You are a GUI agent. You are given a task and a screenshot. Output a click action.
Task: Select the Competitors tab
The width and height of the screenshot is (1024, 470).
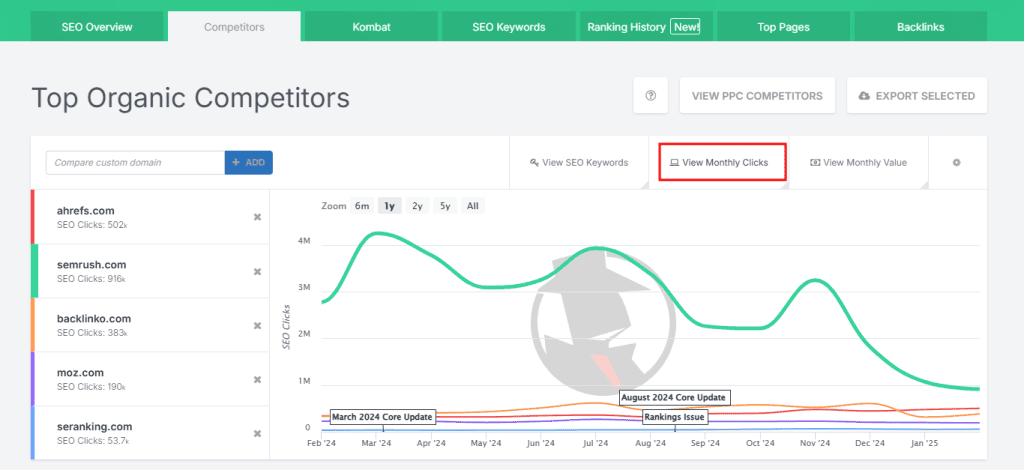tap(234, 27)
